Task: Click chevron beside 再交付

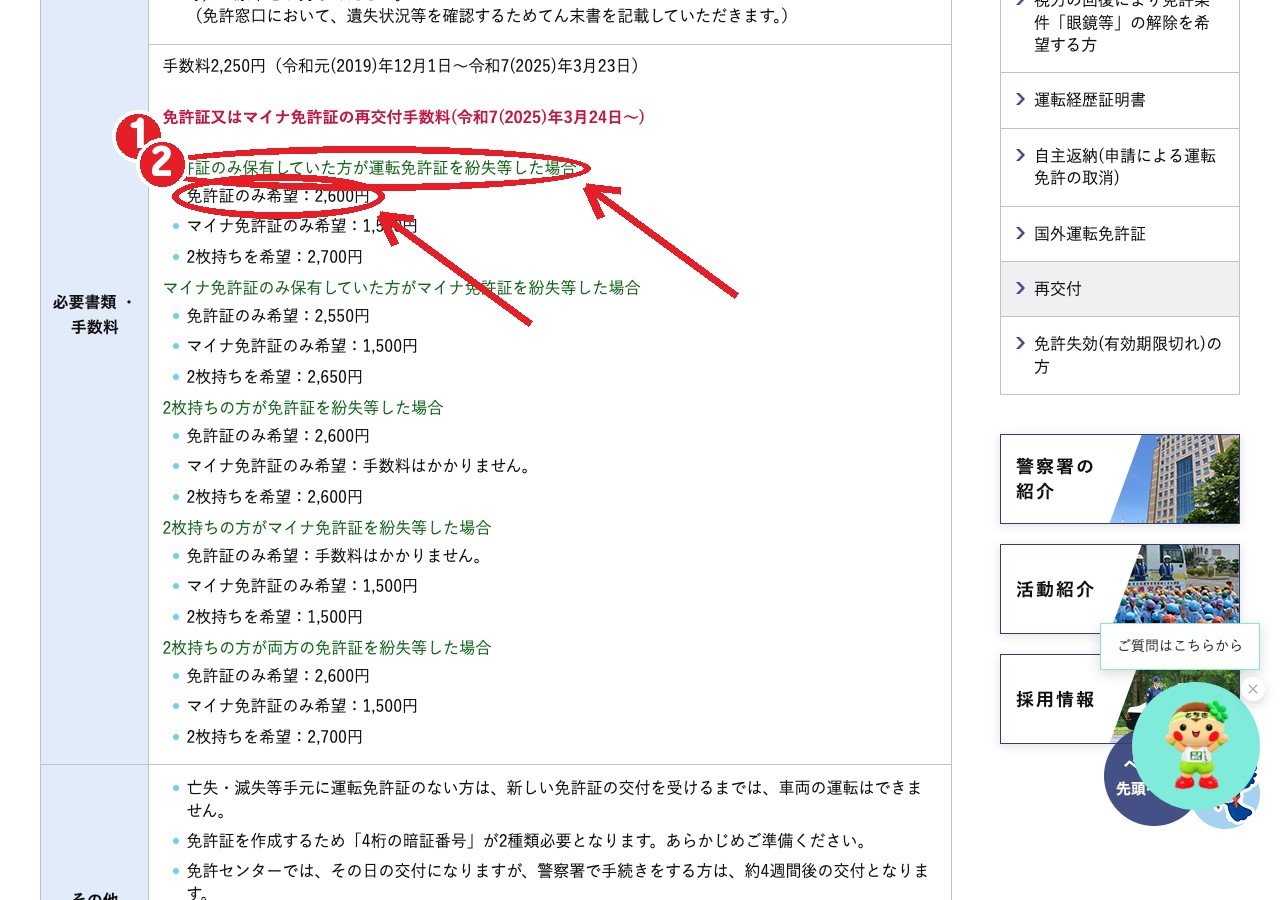Action: coord(1020,288)
